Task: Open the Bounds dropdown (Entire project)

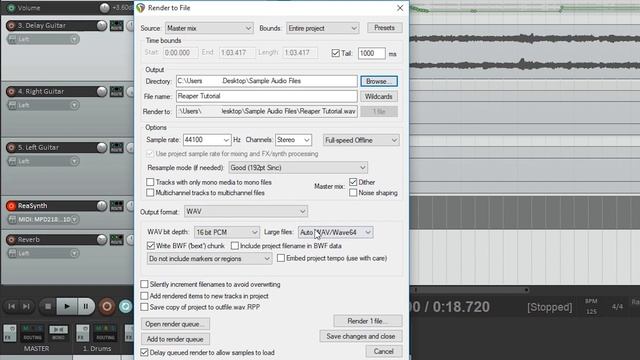Action: (x=322, y=28)
